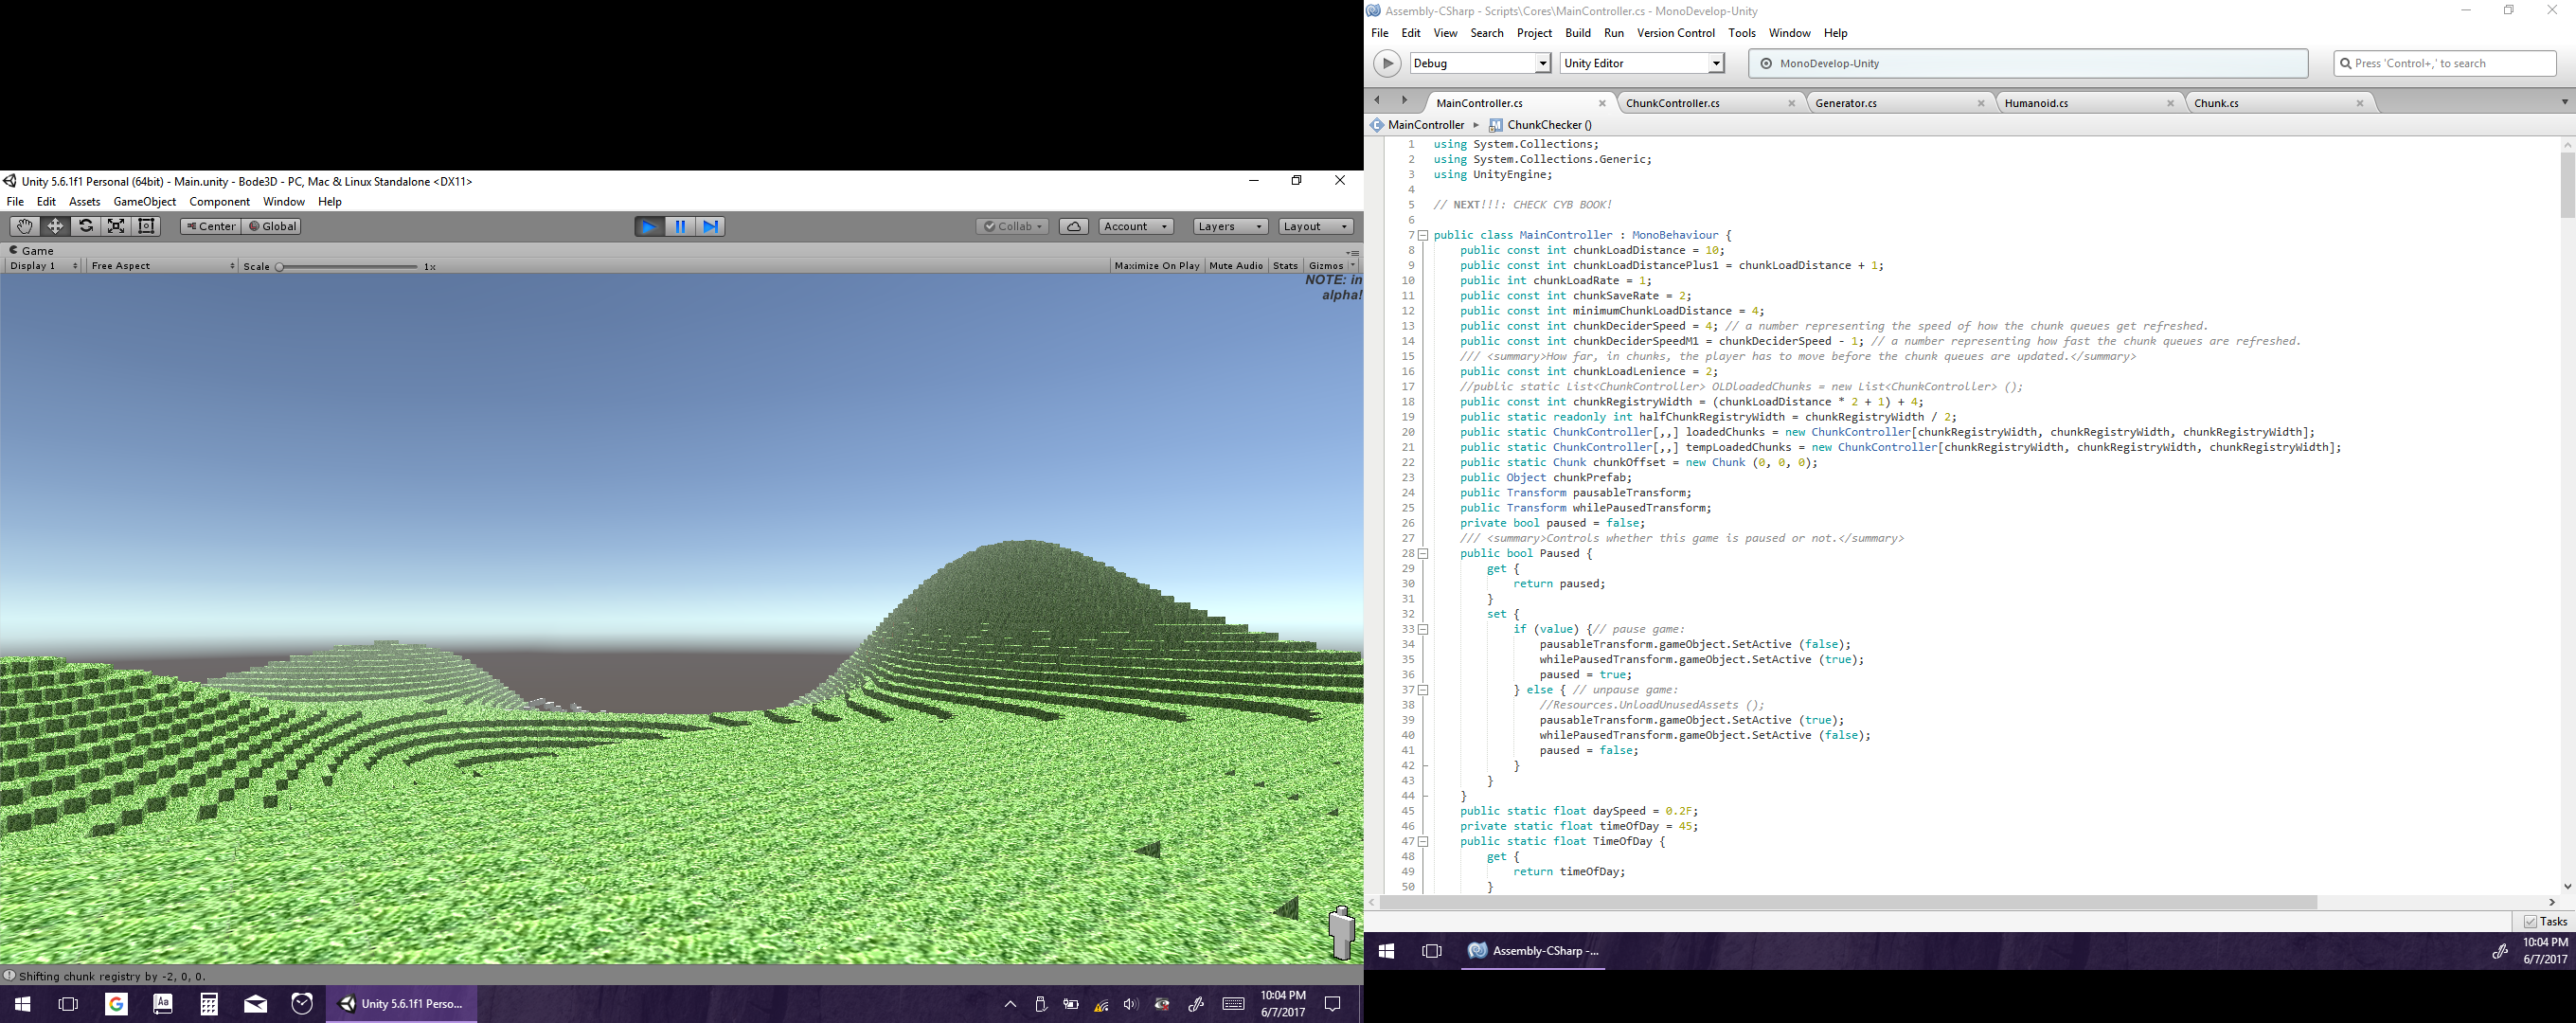Expand the Debug configuration combo box
The width and height of the screenshot is (2576, 1023).
pos(1542,63)
